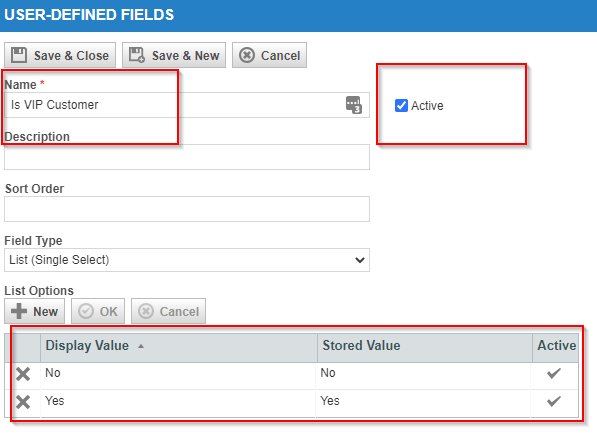Edit the Yes stored value cell

[x=423, y=402]
